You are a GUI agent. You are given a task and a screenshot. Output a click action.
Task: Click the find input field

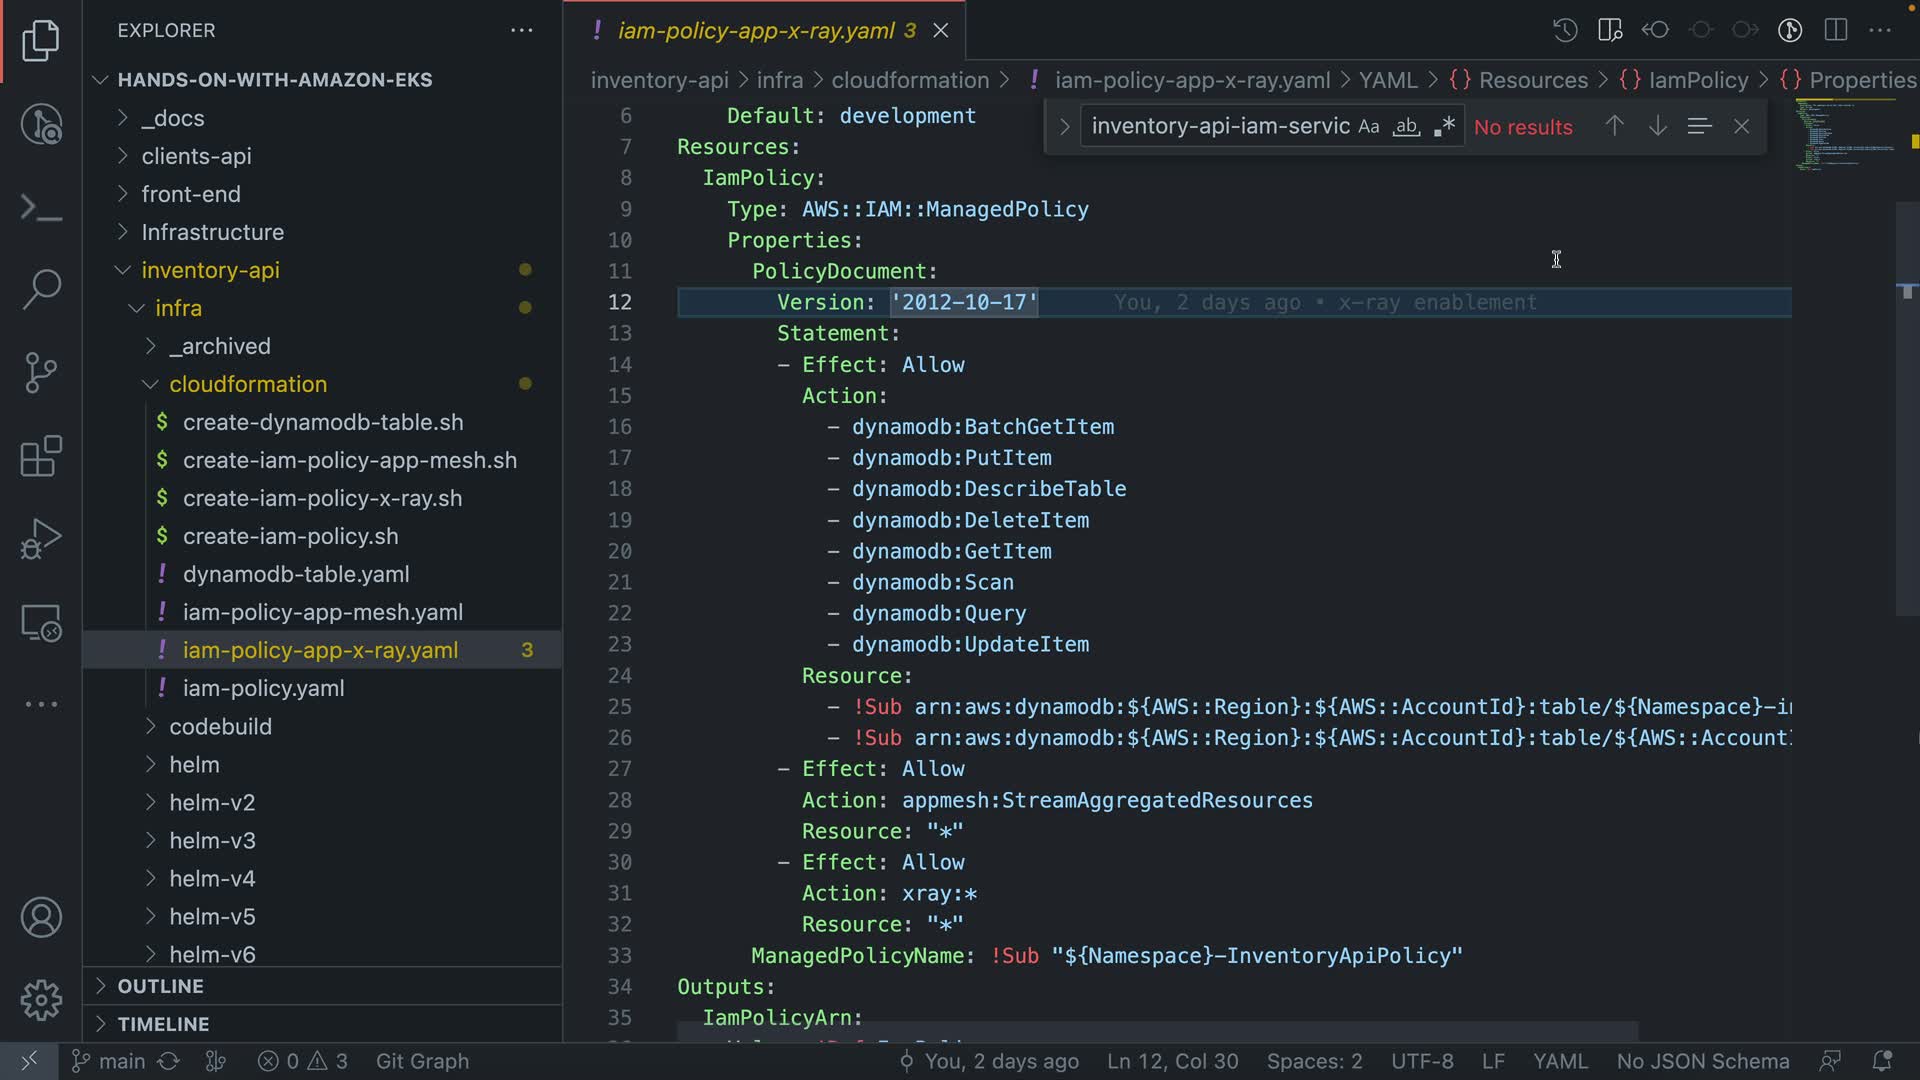point(1220,127)
